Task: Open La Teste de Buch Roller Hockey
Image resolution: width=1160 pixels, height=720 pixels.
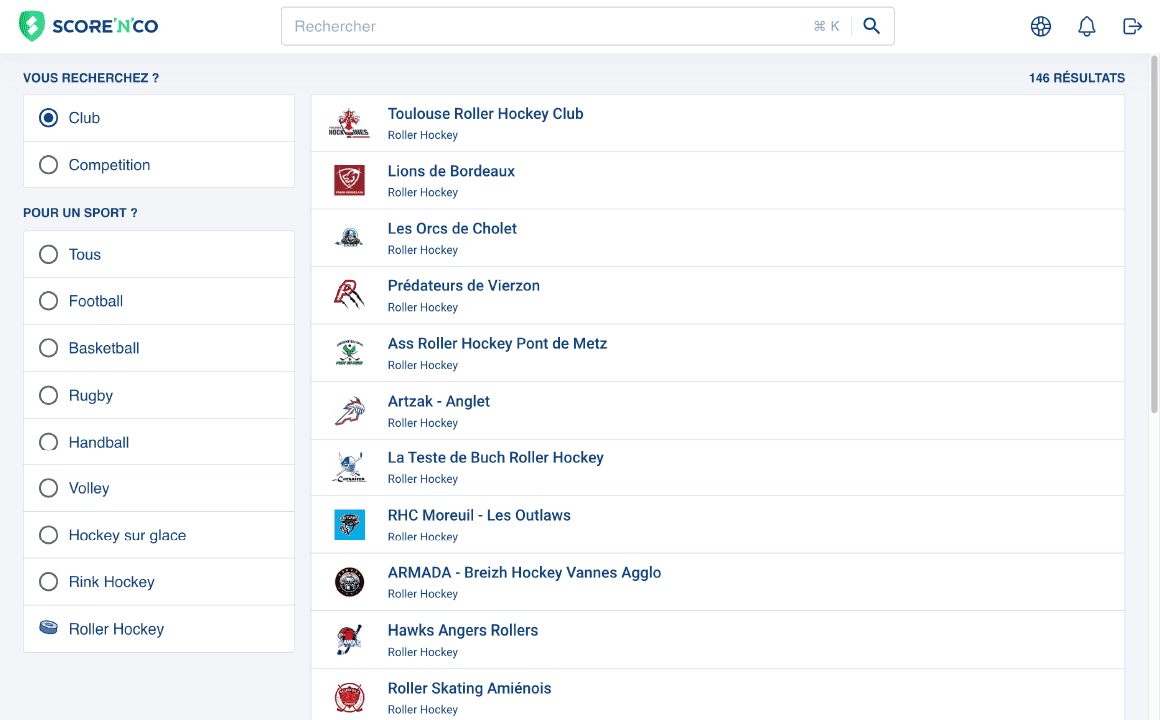Action: 496,457
